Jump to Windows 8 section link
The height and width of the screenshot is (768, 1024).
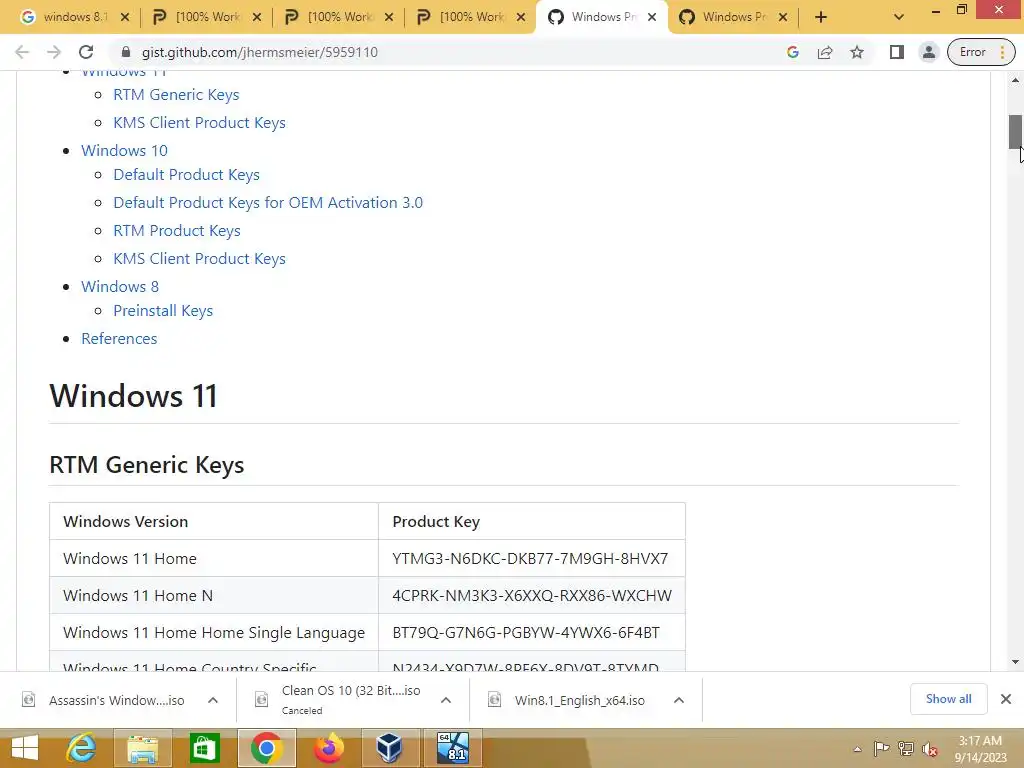[120, 286]
